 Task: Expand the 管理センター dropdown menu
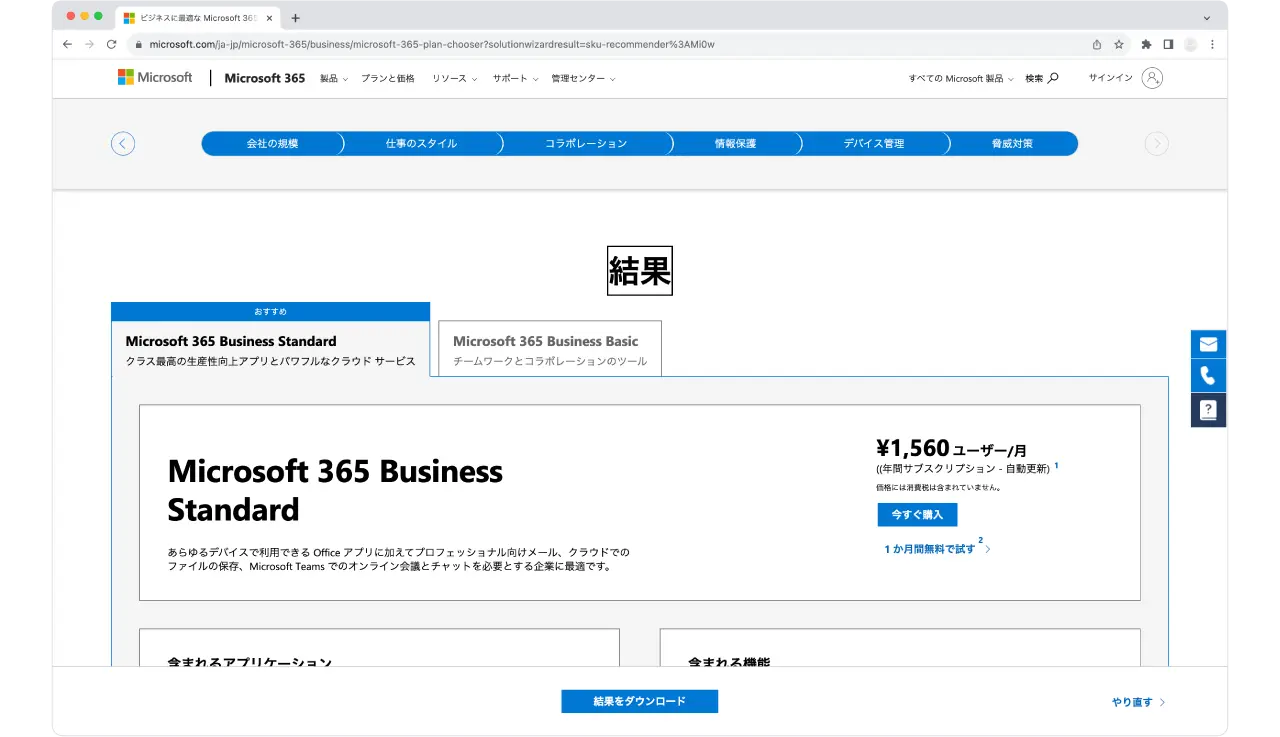tap(583, 78)
